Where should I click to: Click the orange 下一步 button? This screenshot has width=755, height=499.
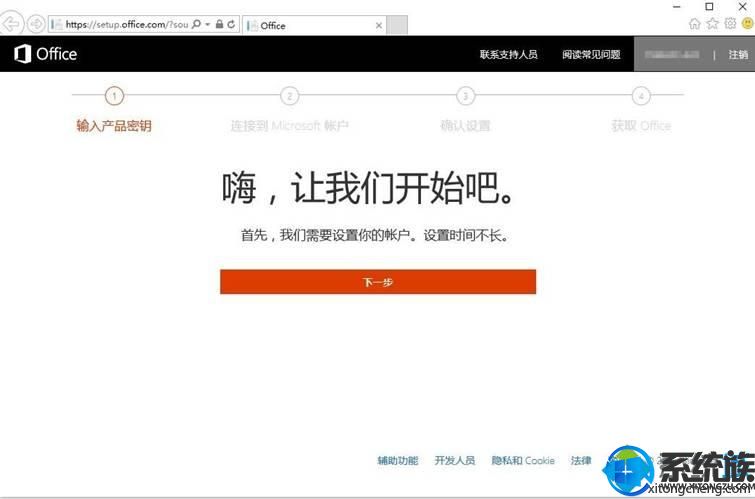click(378, 282)
